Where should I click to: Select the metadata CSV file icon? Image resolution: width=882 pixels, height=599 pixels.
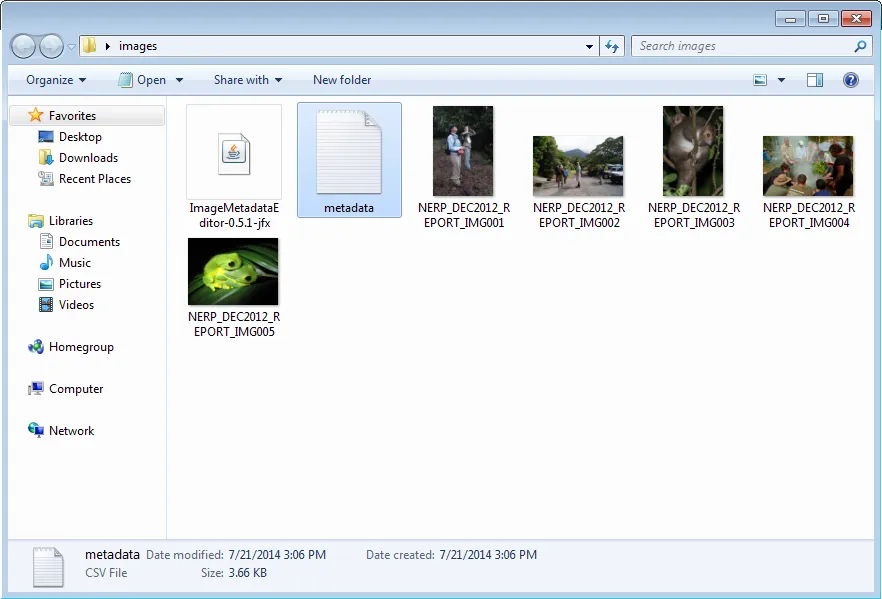[349, 152]
